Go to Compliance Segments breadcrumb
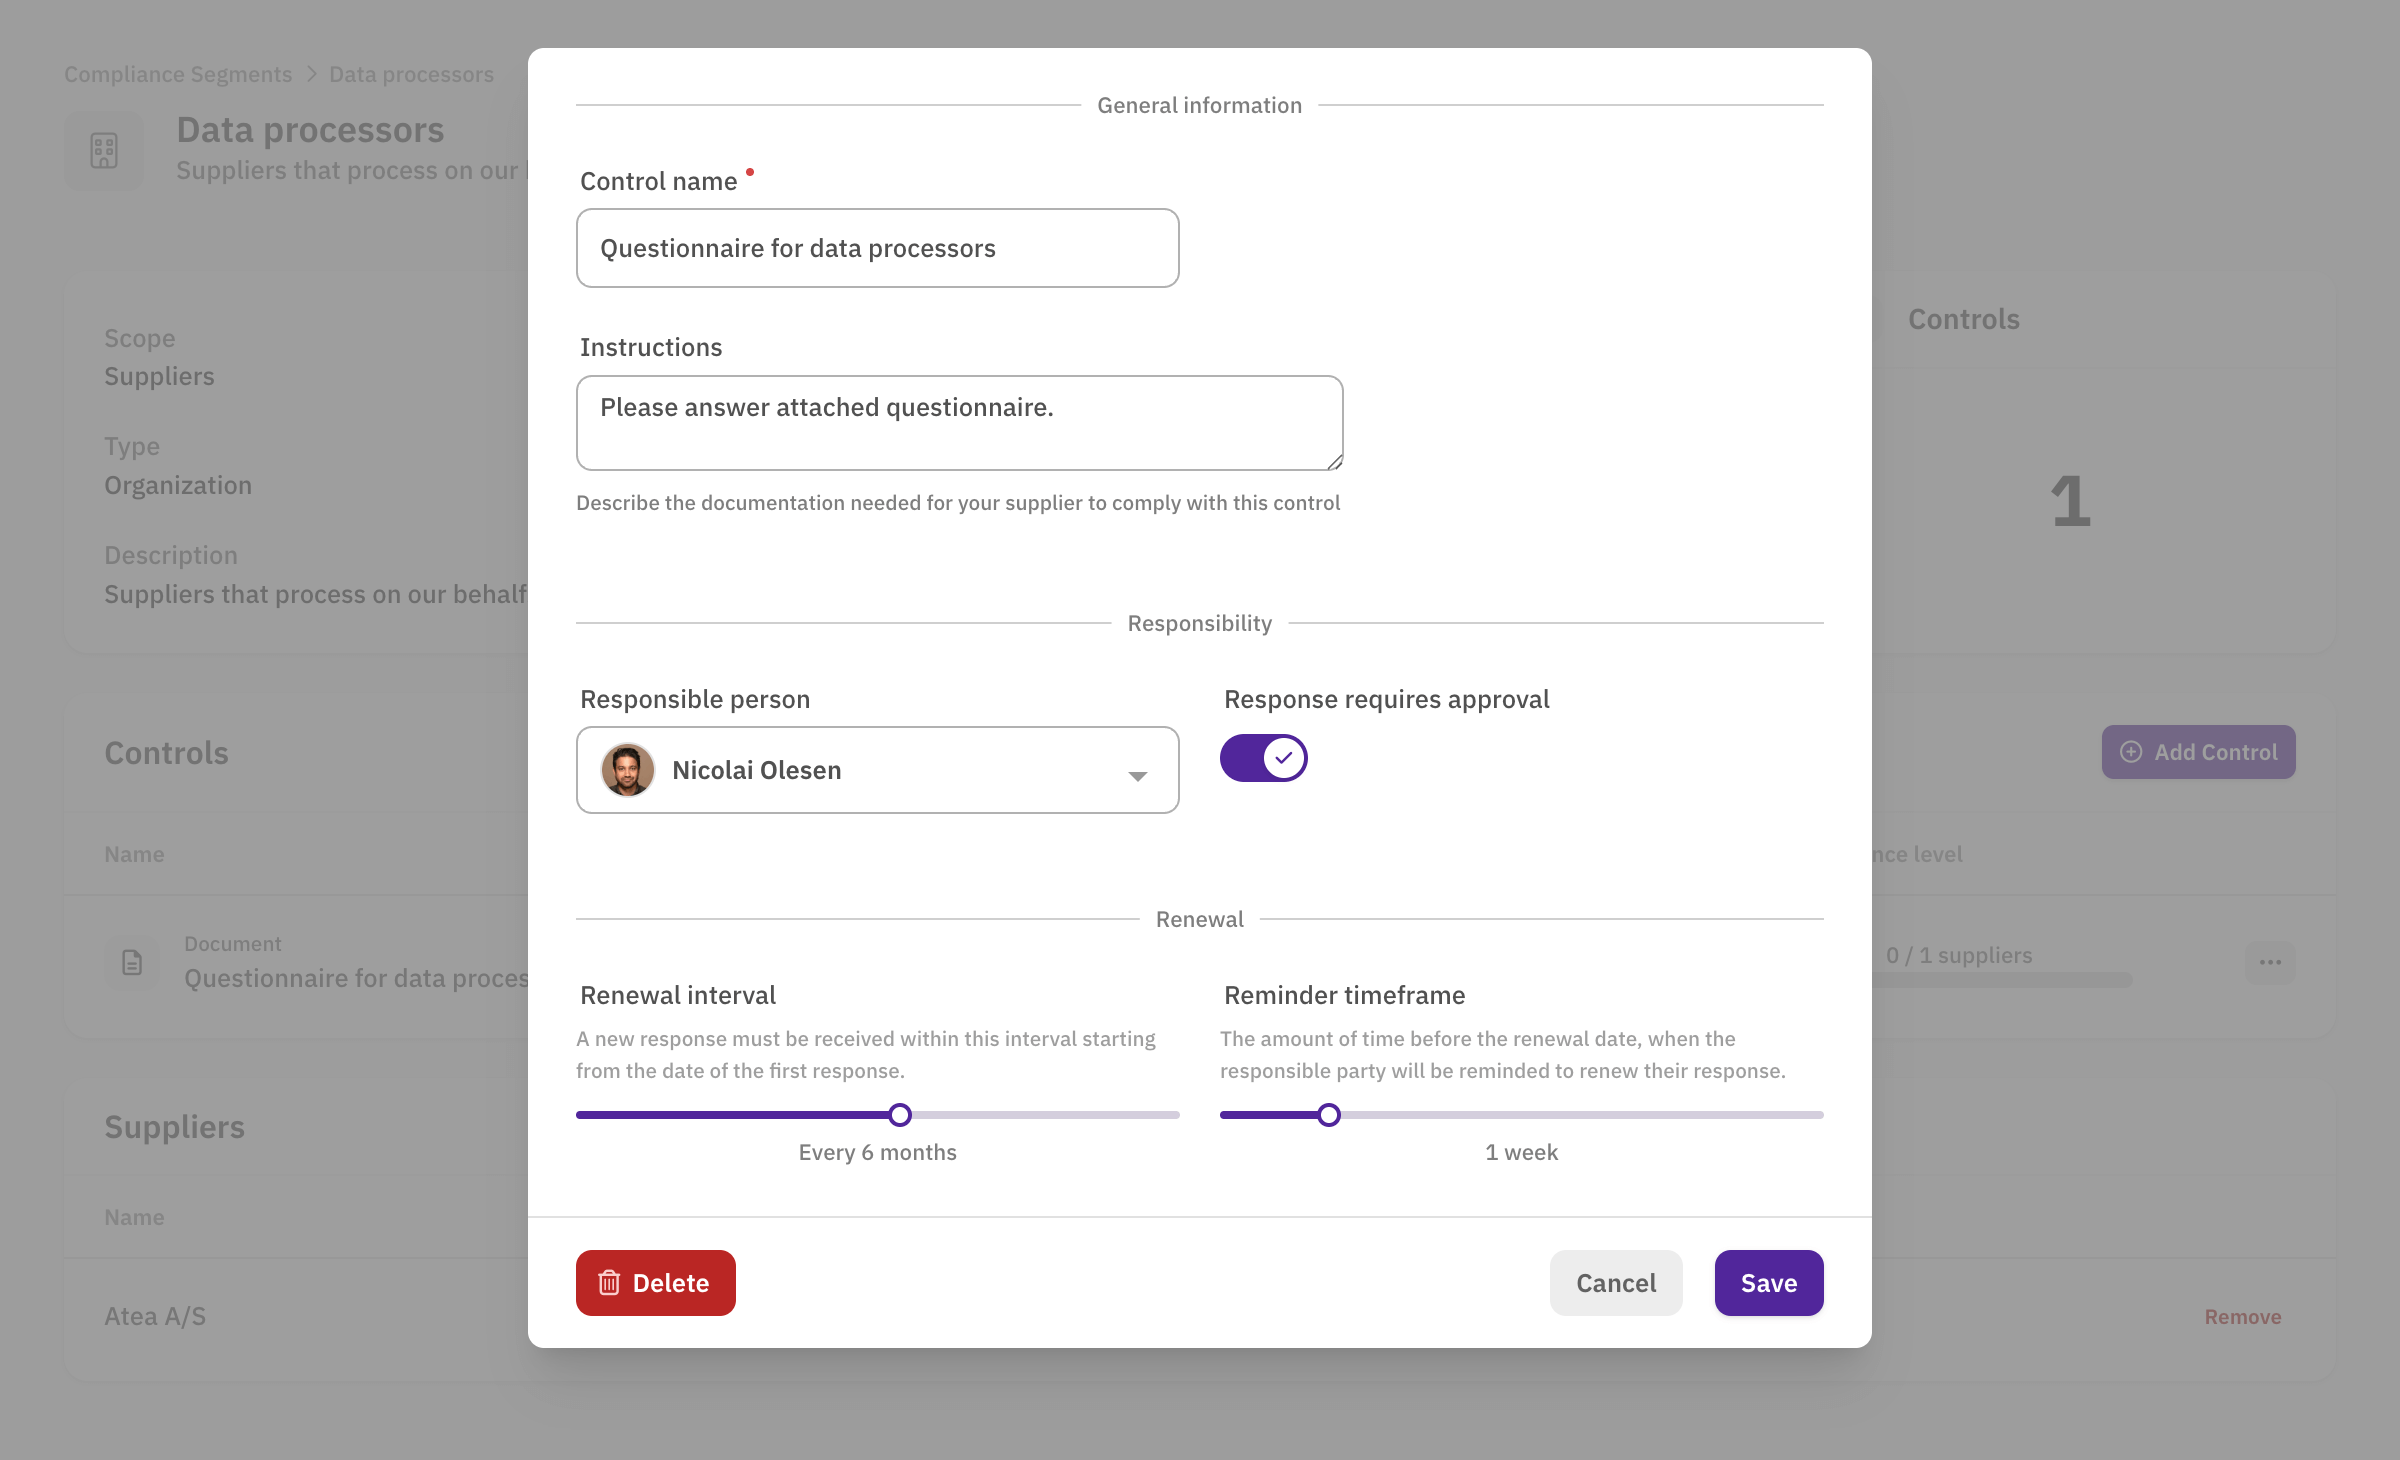2400x1460 pixels. click(178, 75)
